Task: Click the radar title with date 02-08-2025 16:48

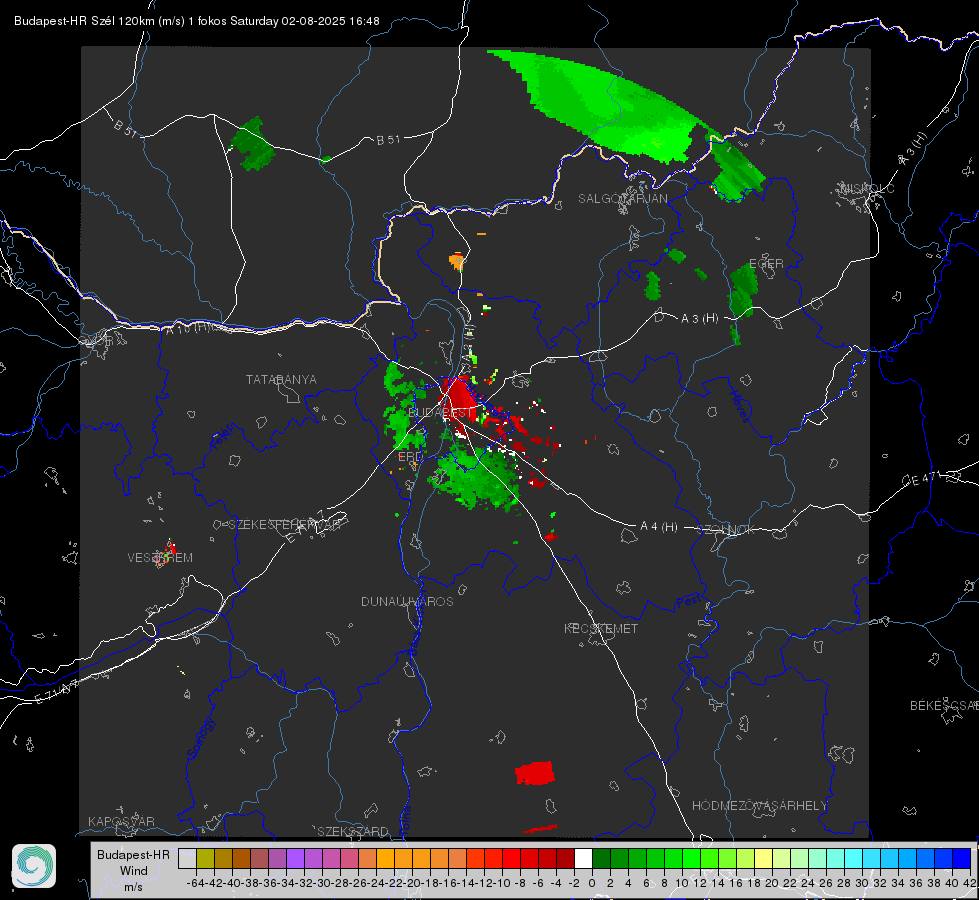Action: click(197, 21)
